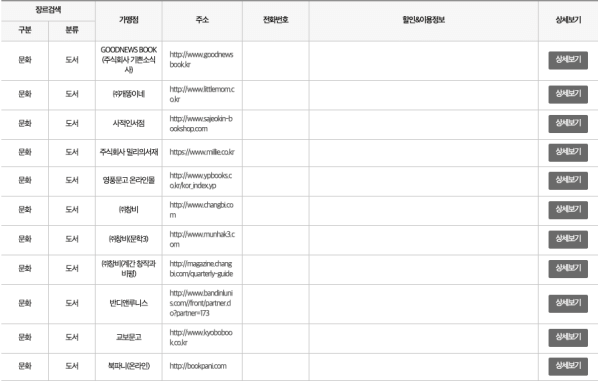This screenshot has width=600, height=381.
Task: Click the 구분 sub-header
Action: click(25, 30)
